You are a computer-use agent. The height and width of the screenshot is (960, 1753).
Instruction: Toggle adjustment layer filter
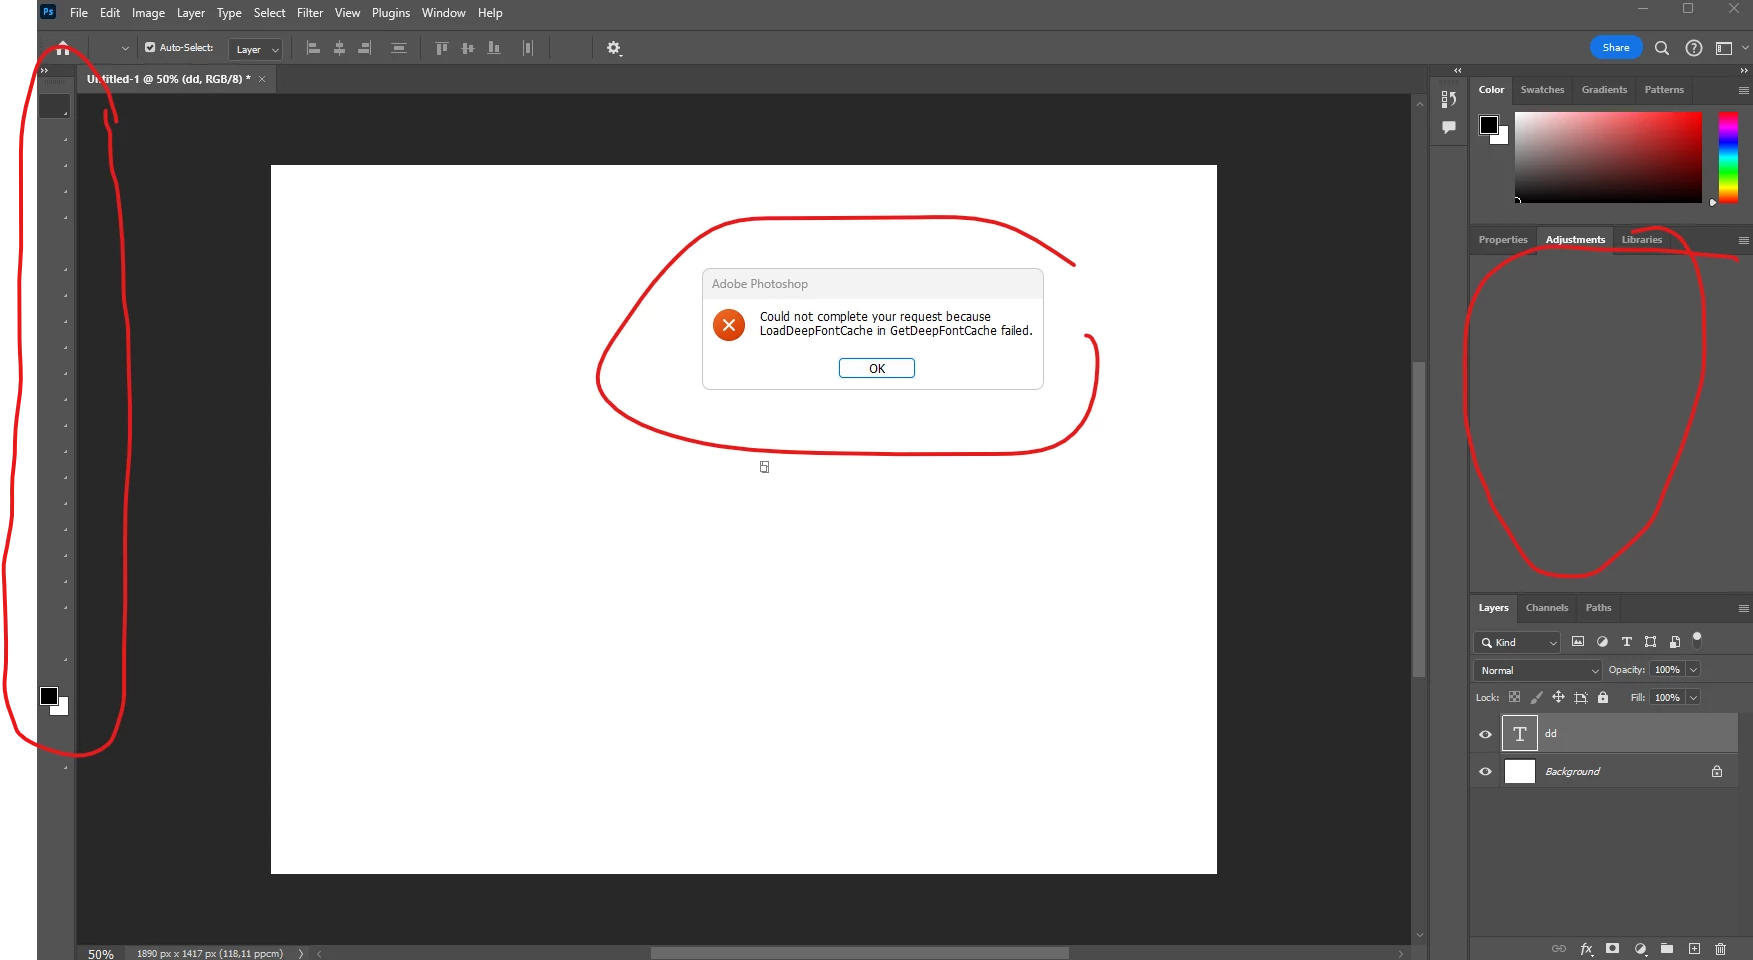point(1602,642)
